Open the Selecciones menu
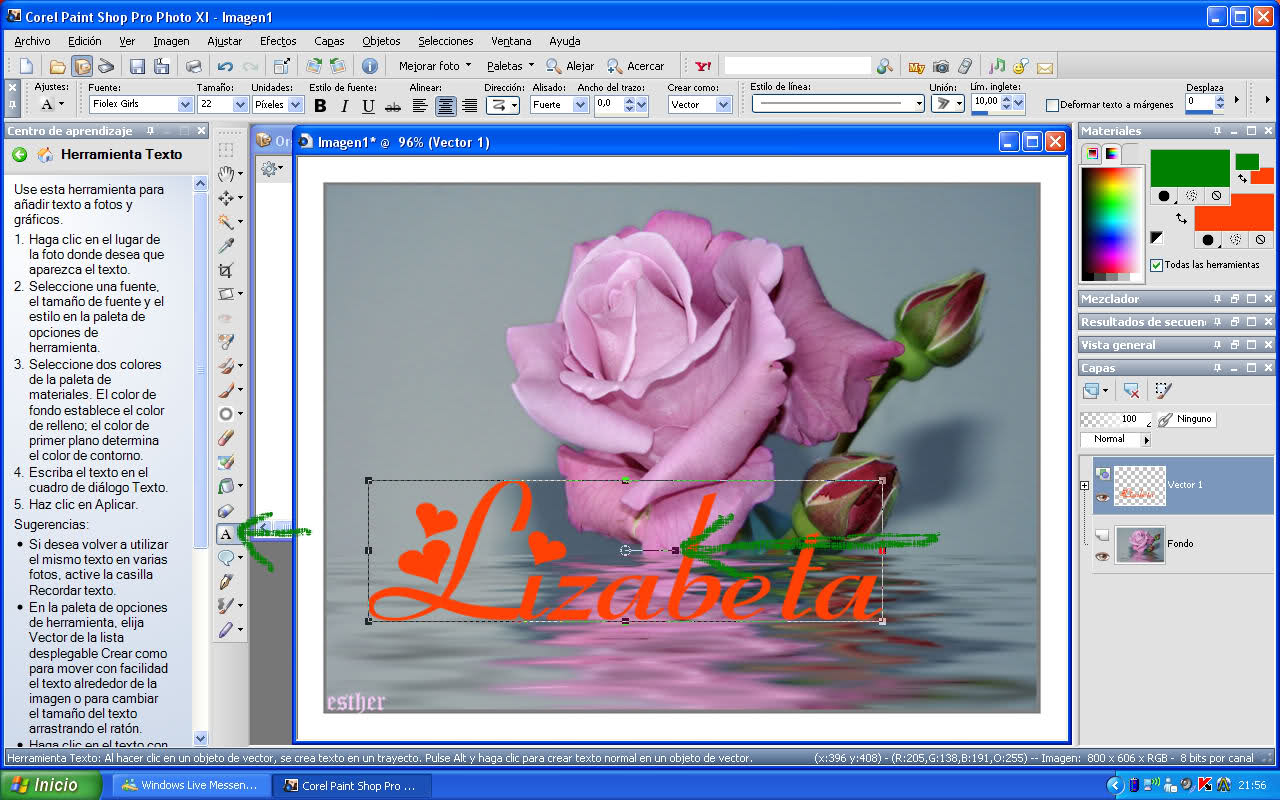 446,41
